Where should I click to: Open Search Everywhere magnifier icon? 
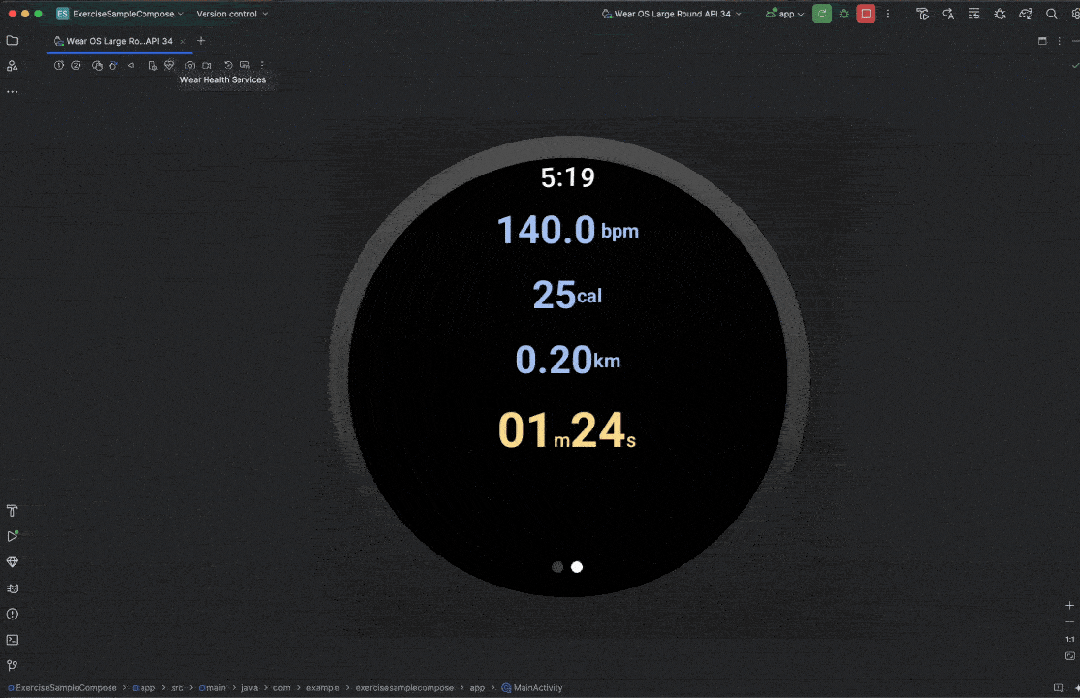1051,14
